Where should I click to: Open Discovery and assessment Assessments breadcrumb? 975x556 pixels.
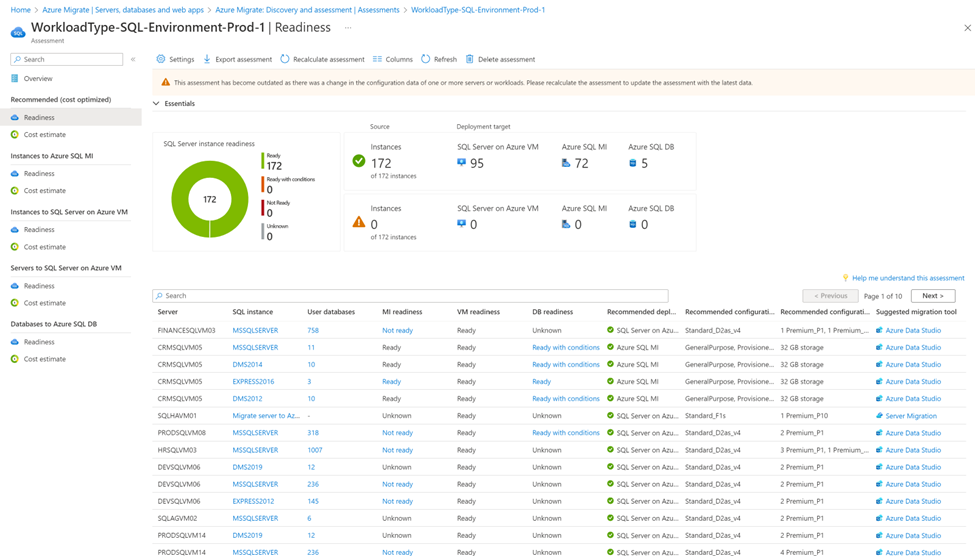tap(307, 10)
